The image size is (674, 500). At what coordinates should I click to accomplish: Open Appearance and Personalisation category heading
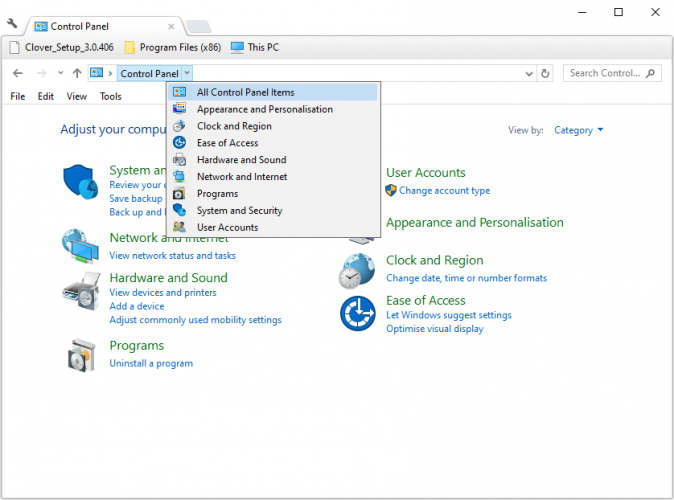(475, 222)
